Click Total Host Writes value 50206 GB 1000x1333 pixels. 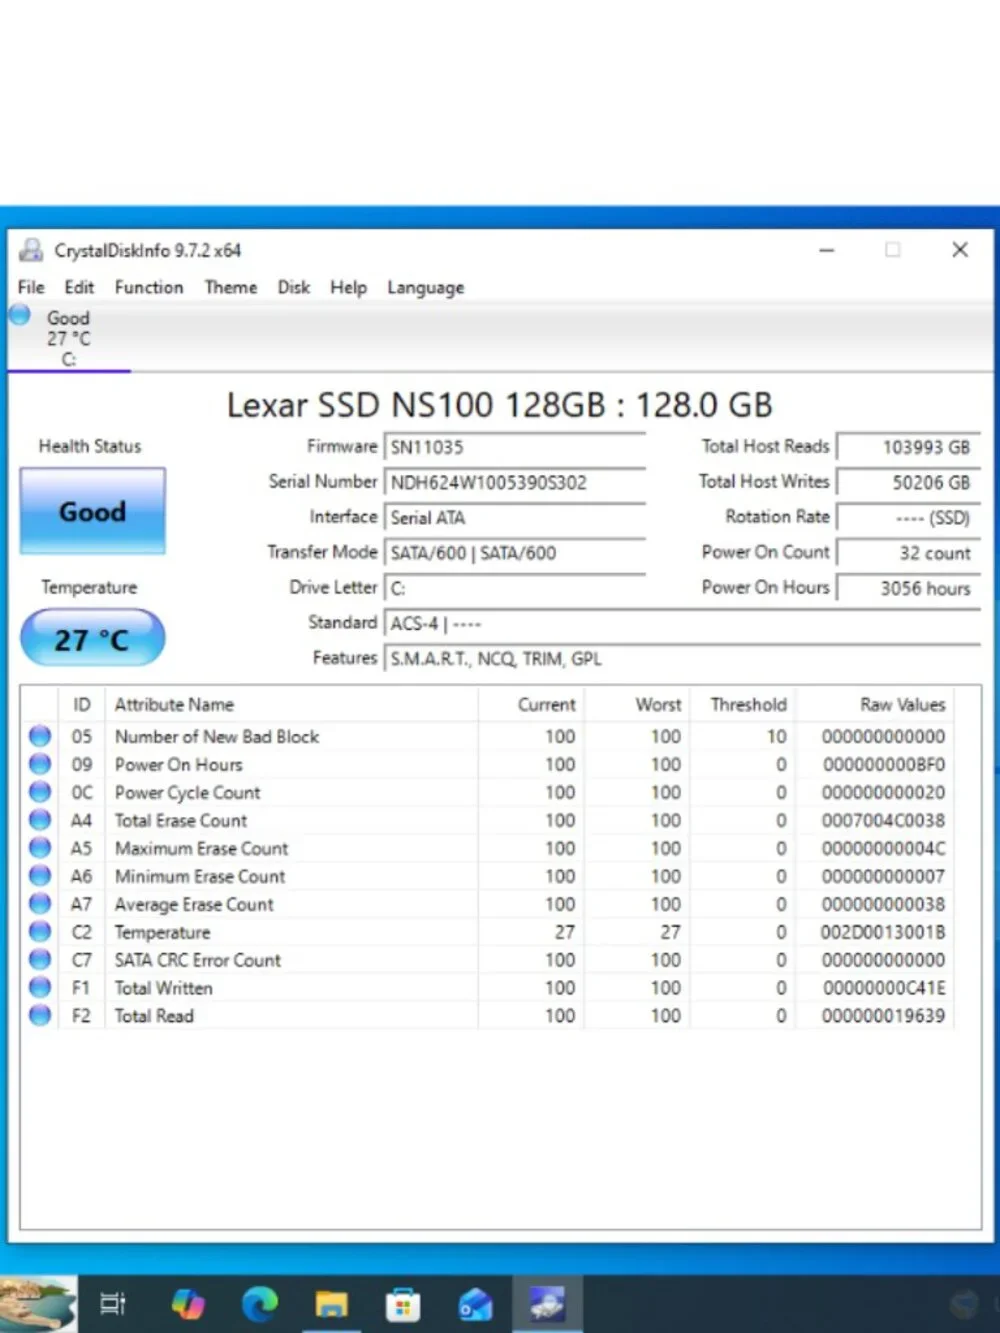[908, 482]
